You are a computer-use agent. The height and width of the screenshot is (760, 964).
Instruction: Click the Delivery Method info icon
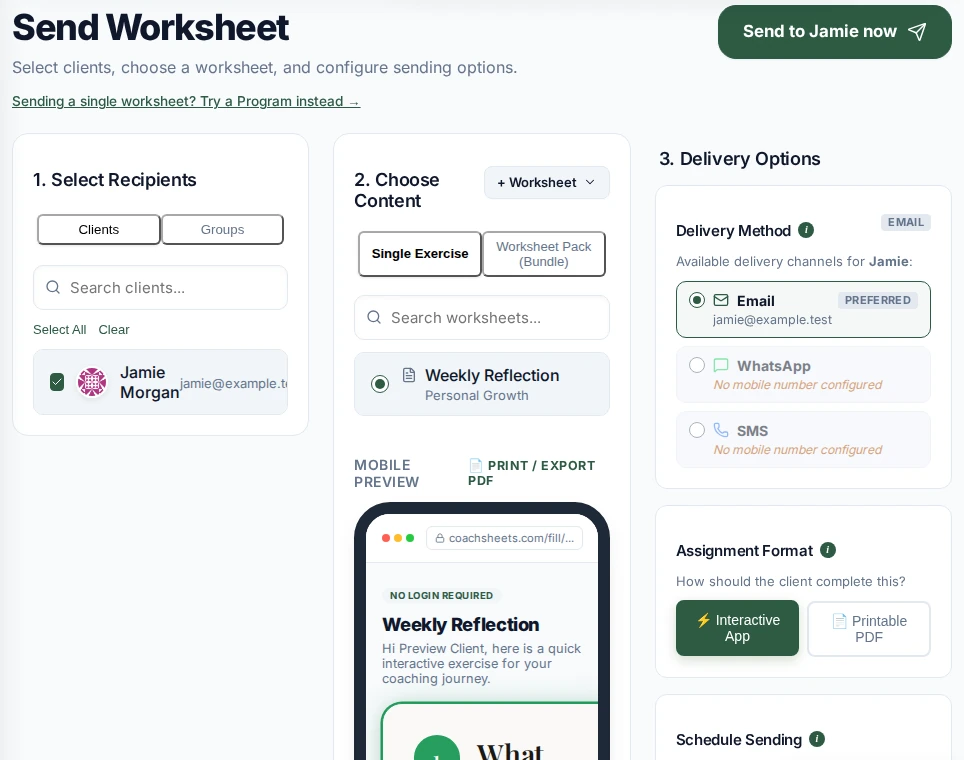[806, 230]
